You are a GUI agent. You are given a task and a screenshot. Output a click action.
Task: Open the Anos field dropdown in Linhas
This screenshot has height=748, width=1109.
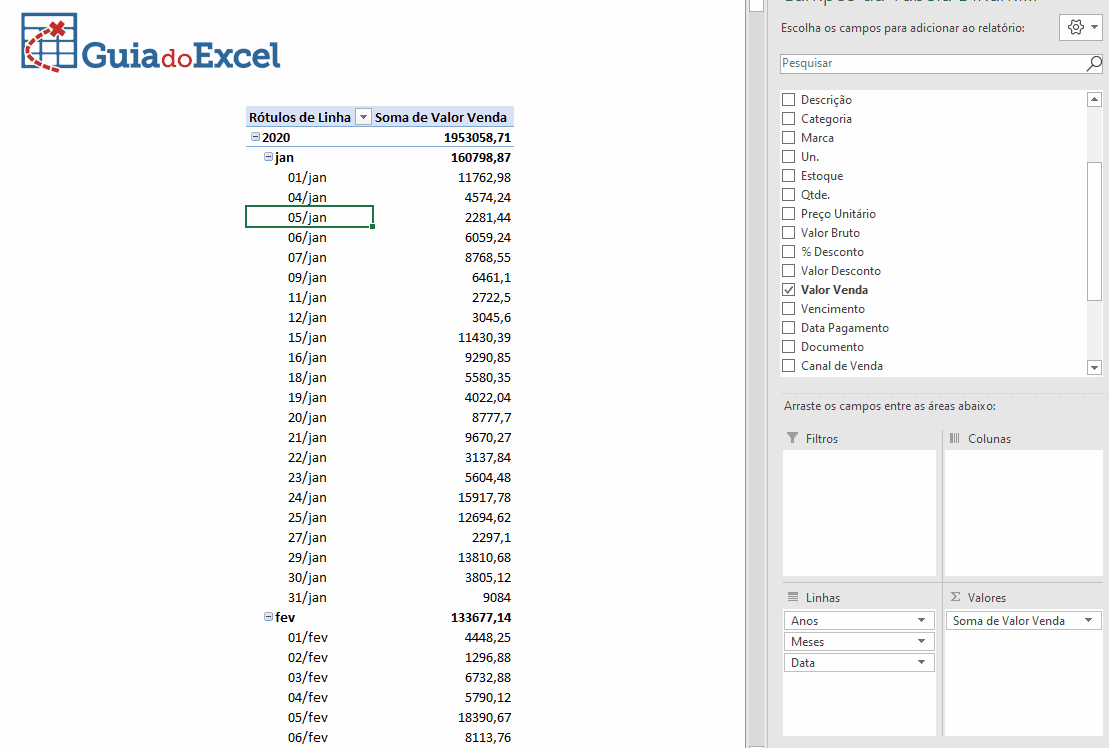point(920,621)
